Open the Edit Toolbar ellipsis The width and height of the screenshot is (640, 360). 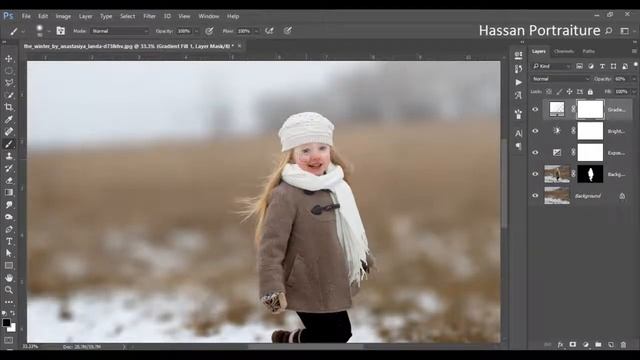pyautogui.click(x=9, y=302)
